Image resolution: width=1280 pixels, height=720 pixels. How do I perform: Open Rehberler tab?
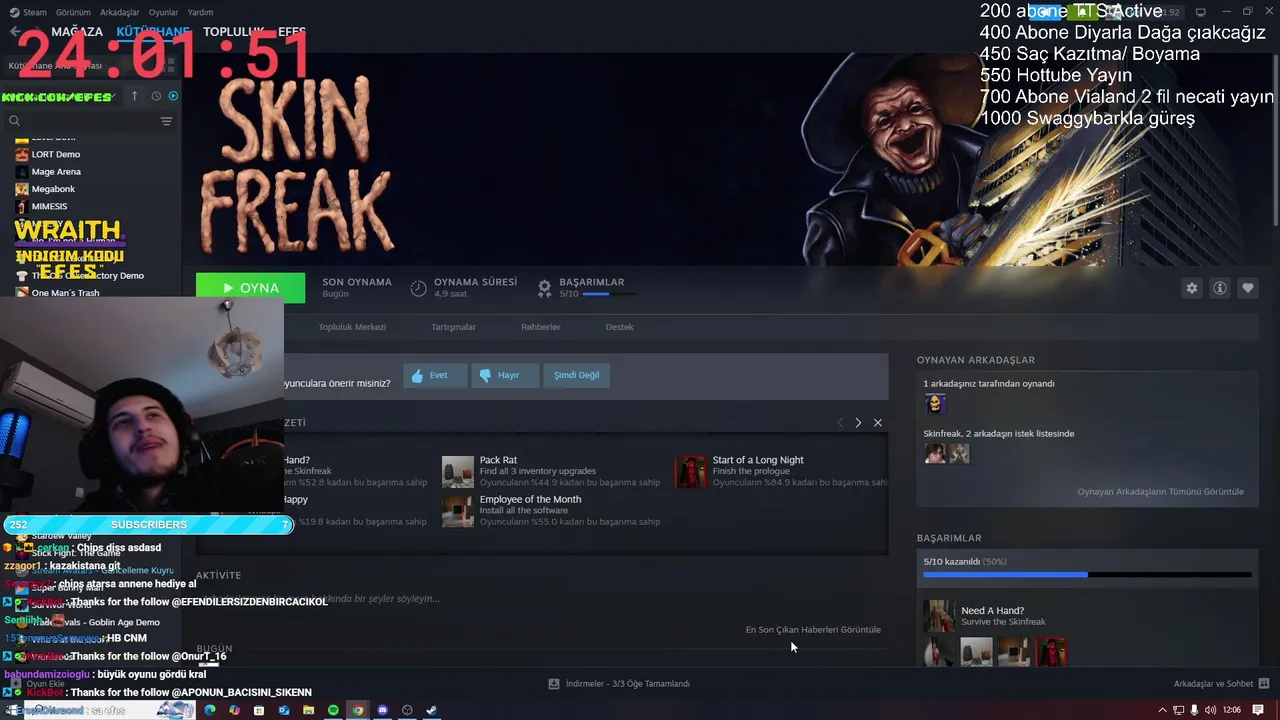coord(541,327)
